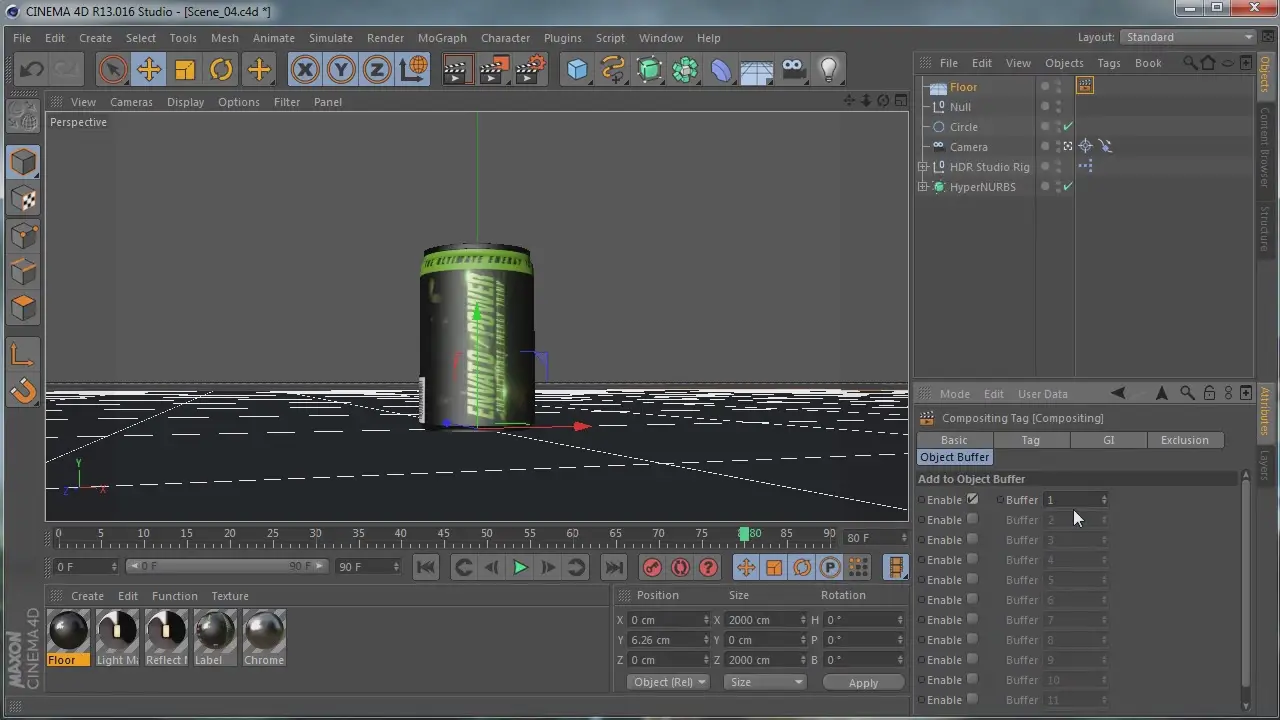Select the Move tool in top toolbar

(x=149, y=69)
